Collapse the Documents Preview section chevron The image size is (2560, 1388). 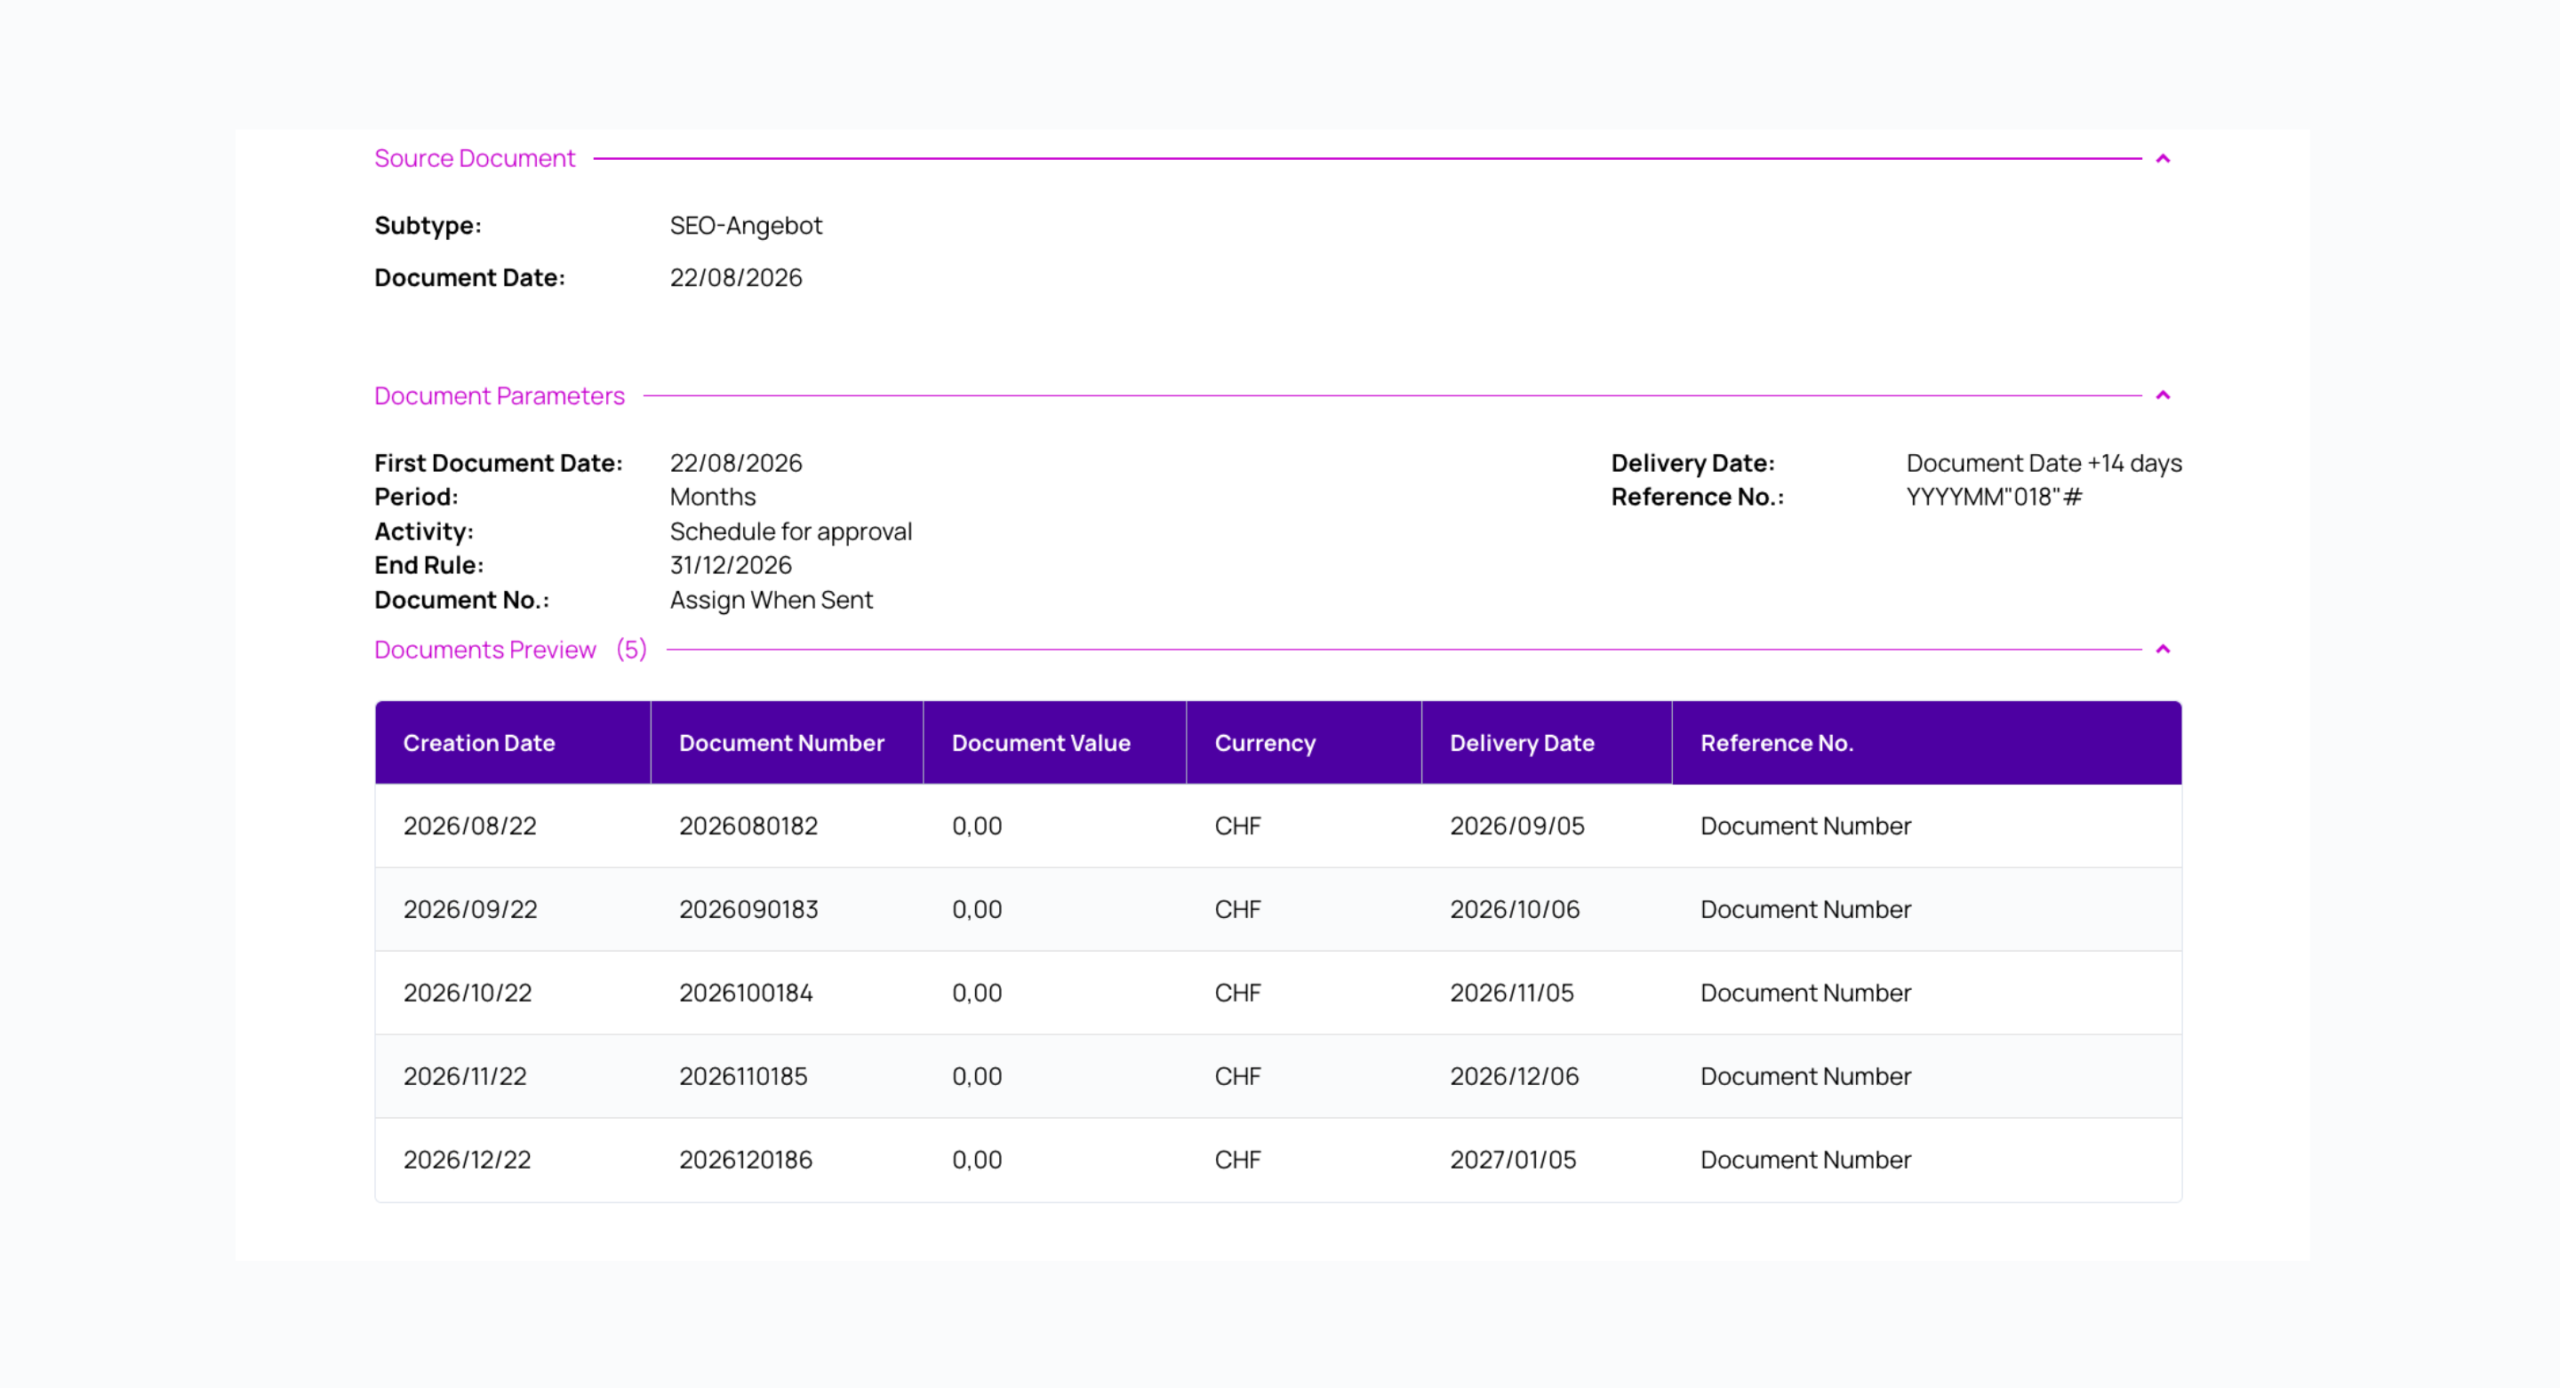pos(2163,649)
